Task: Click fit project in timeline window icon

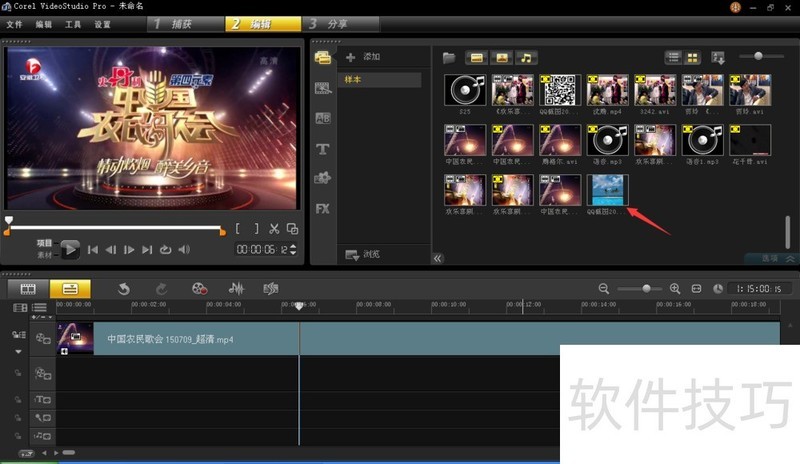Action: (697, 288)
